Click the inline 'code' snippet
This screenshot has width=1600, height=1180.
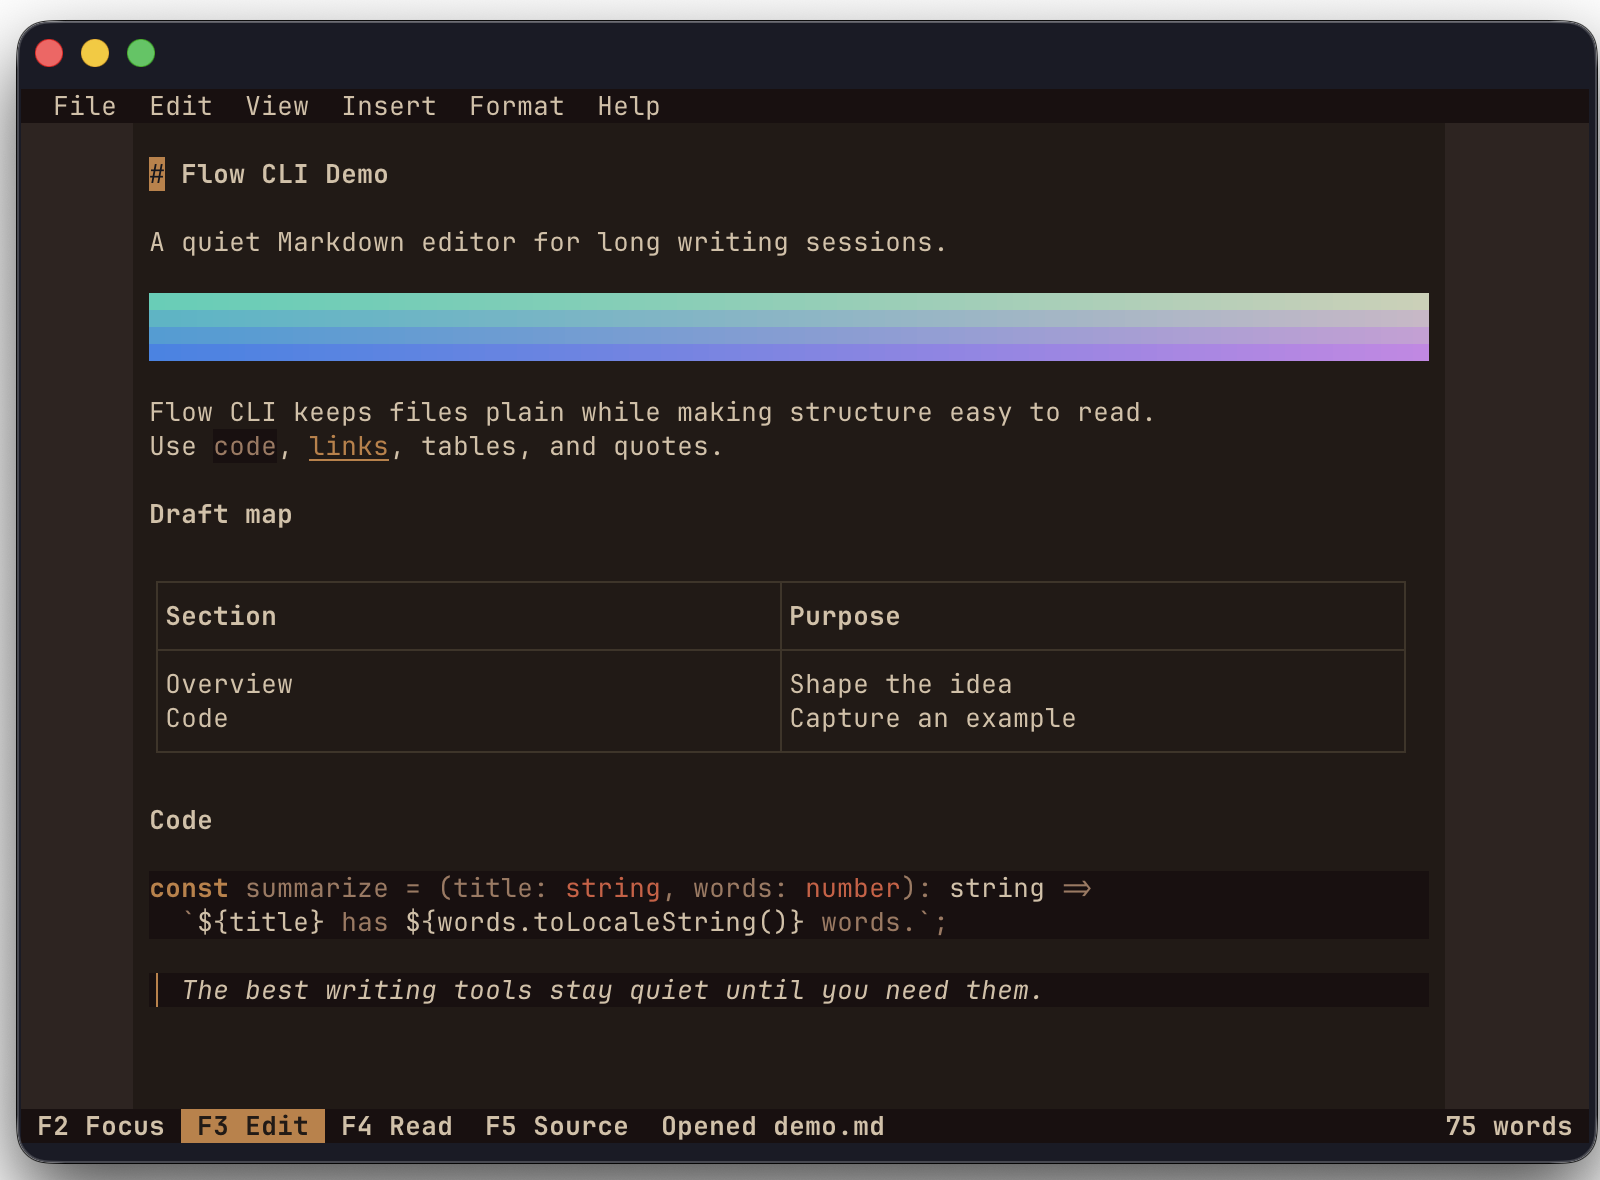pyautogui.click(x=245, y=446)
